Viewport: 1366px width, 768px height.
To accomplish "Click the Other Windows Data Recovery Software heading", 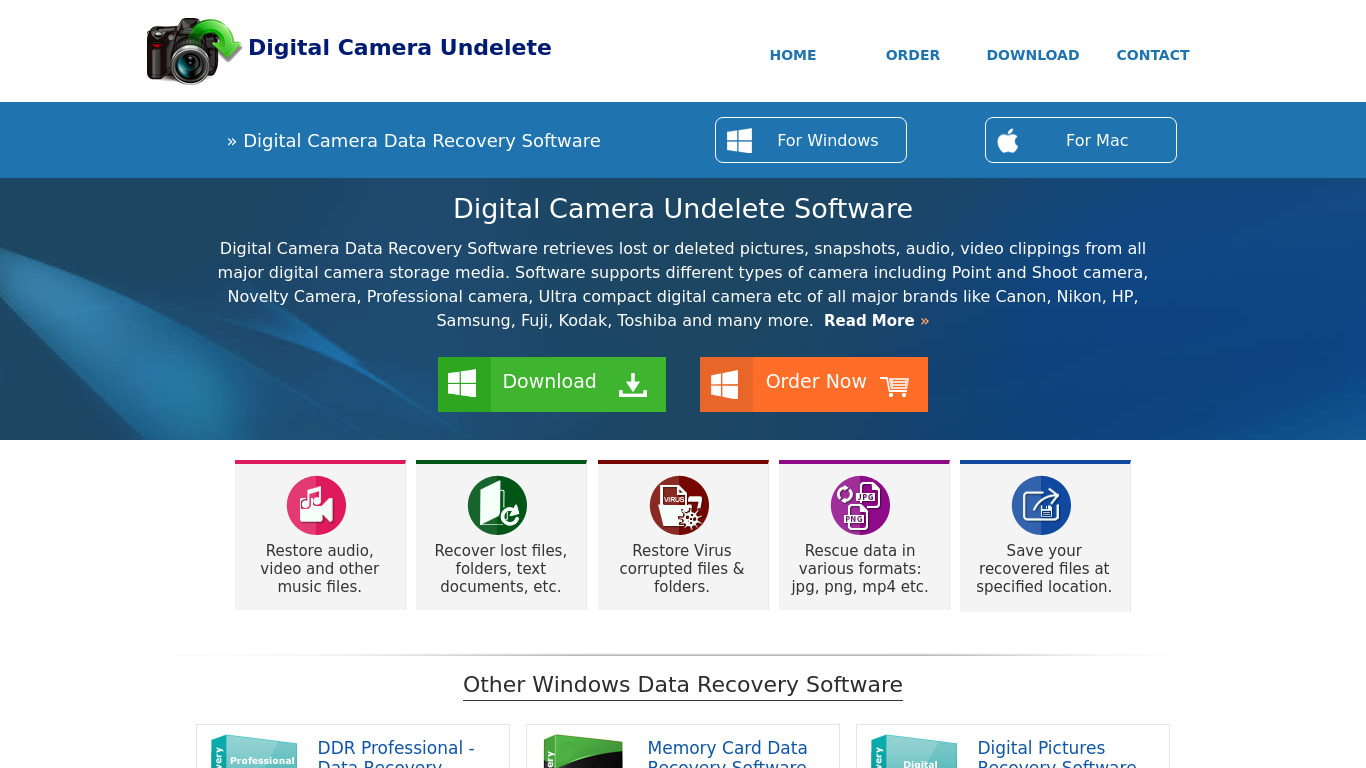I will pos(683,685).
